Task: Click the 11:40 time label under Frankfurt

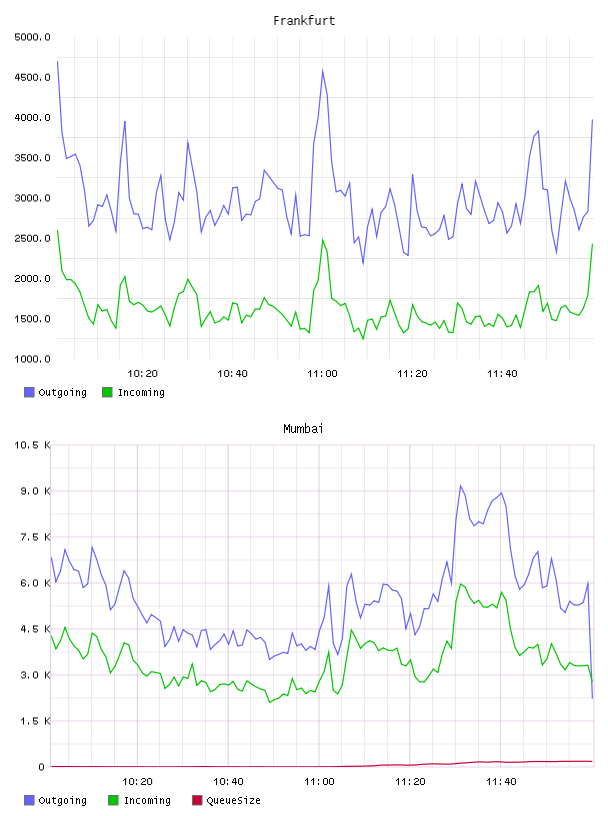Action: coord(502,374)
